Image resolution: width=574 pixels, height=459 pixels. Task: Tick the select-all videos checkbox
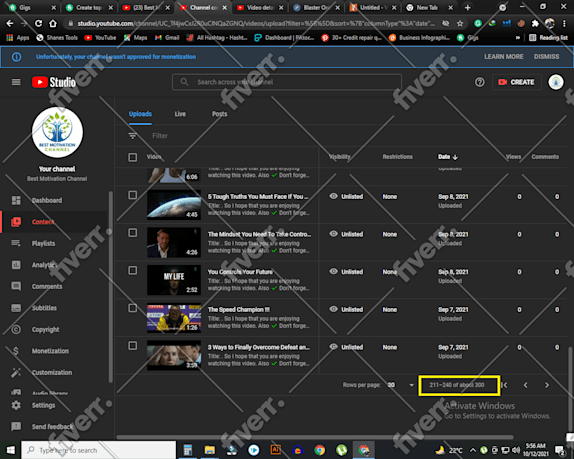[x=133, y=157]
